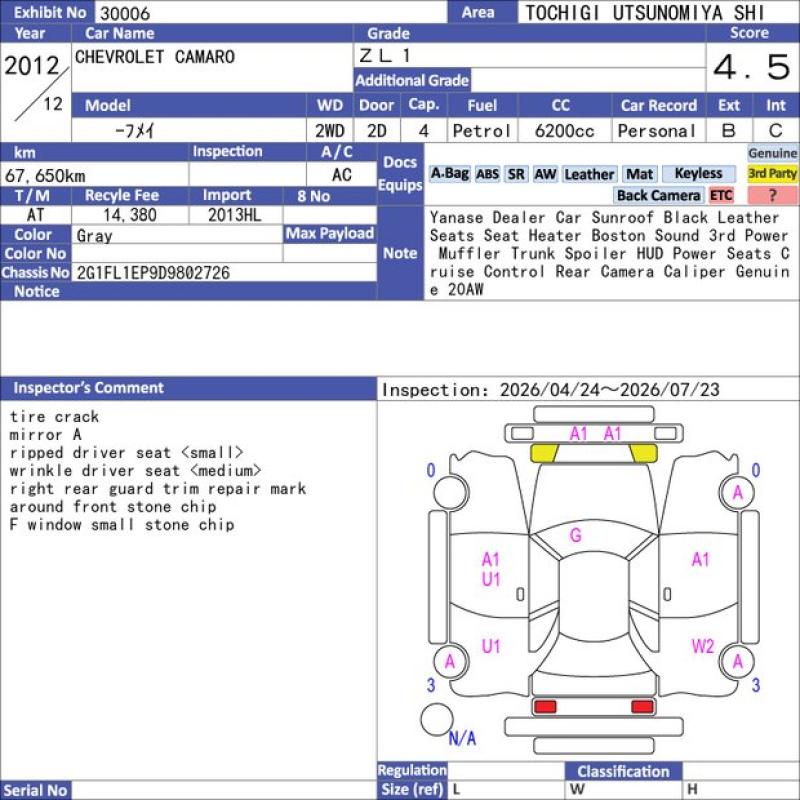Viewport: 800px width, 800px height.
Task: Select 'wrinkle driver seat <medium>' comment
Action: pyautogui.click(x=135, y=470)
